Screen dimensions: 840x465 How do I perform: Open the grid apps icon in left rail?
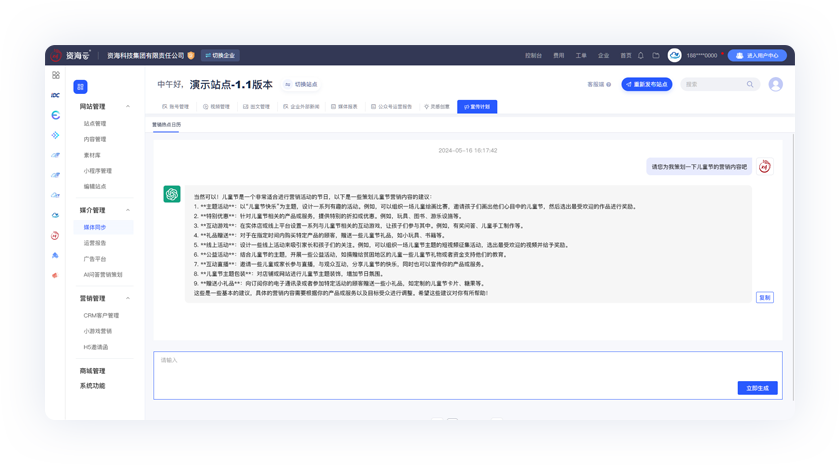[56, 75]
